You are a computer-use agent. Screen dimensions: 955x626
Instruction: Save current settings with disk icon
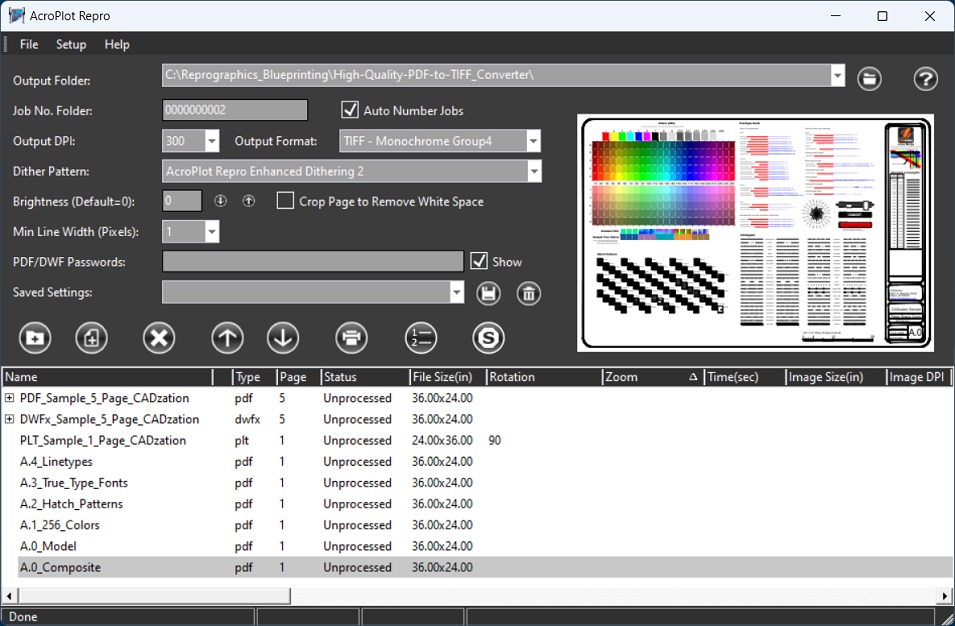point(488,294)
